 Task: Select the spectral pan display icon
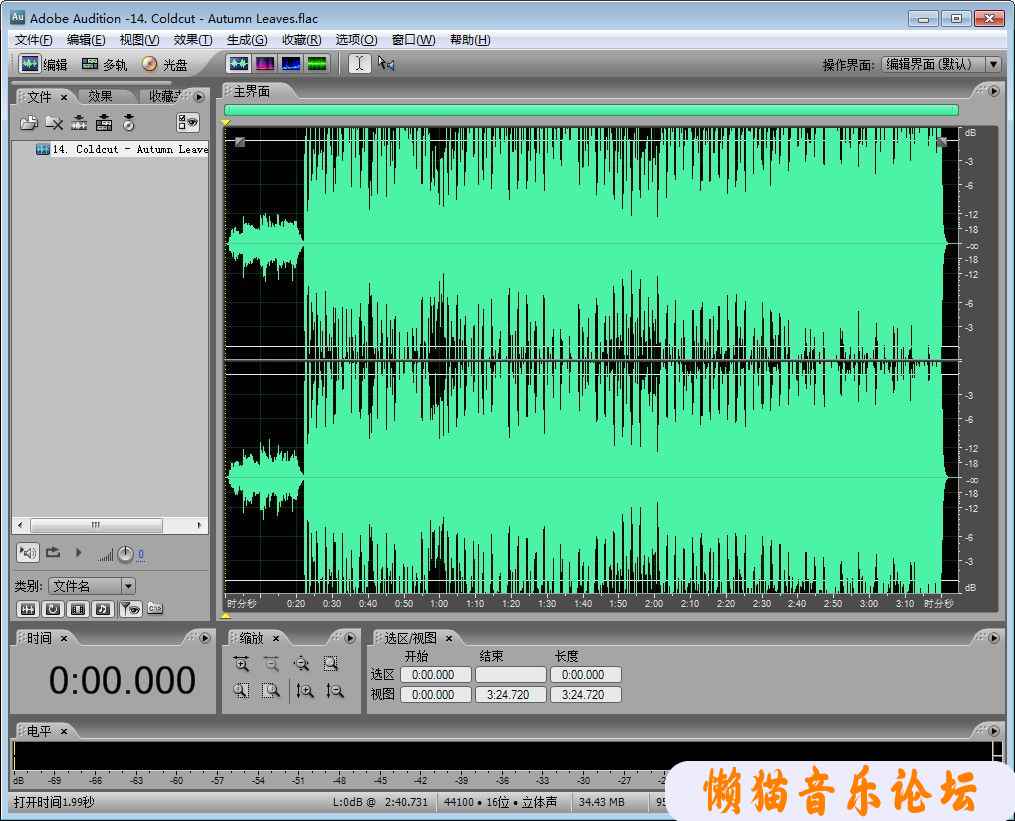(x=291, y=63)
